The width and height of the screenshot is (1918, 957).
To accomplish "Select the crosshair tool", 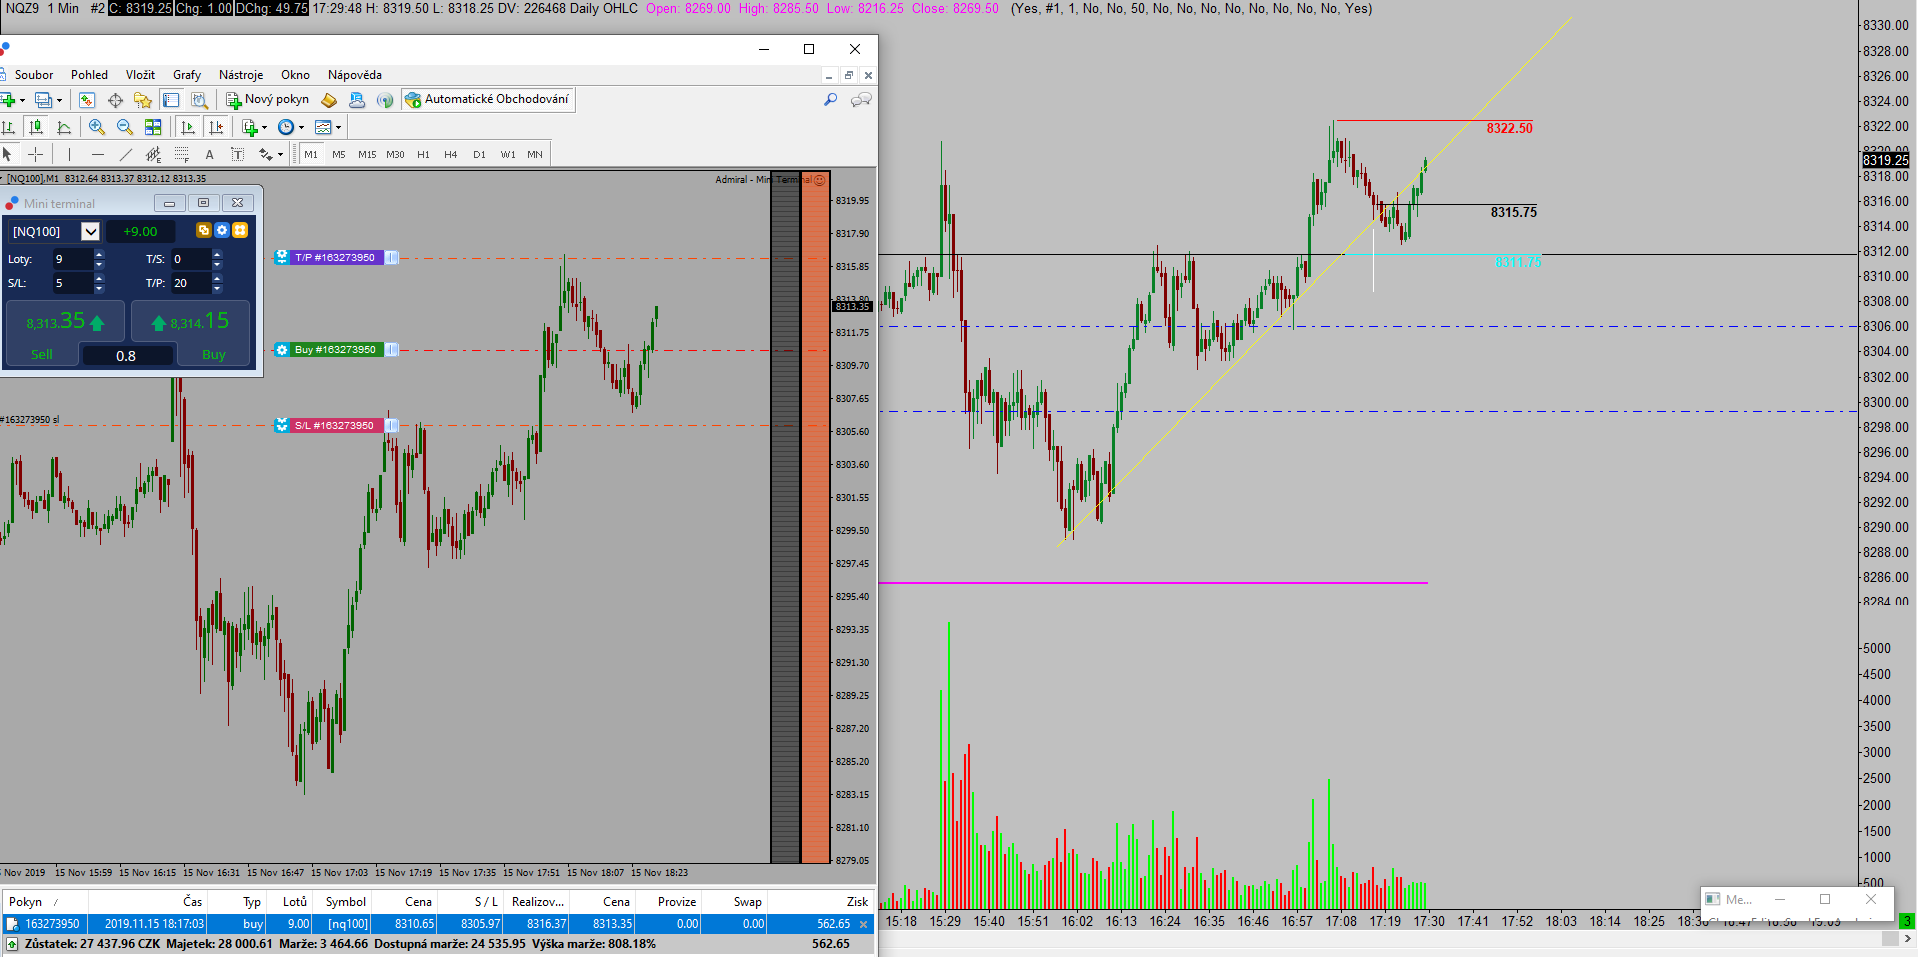I will [x=35, y=154].
